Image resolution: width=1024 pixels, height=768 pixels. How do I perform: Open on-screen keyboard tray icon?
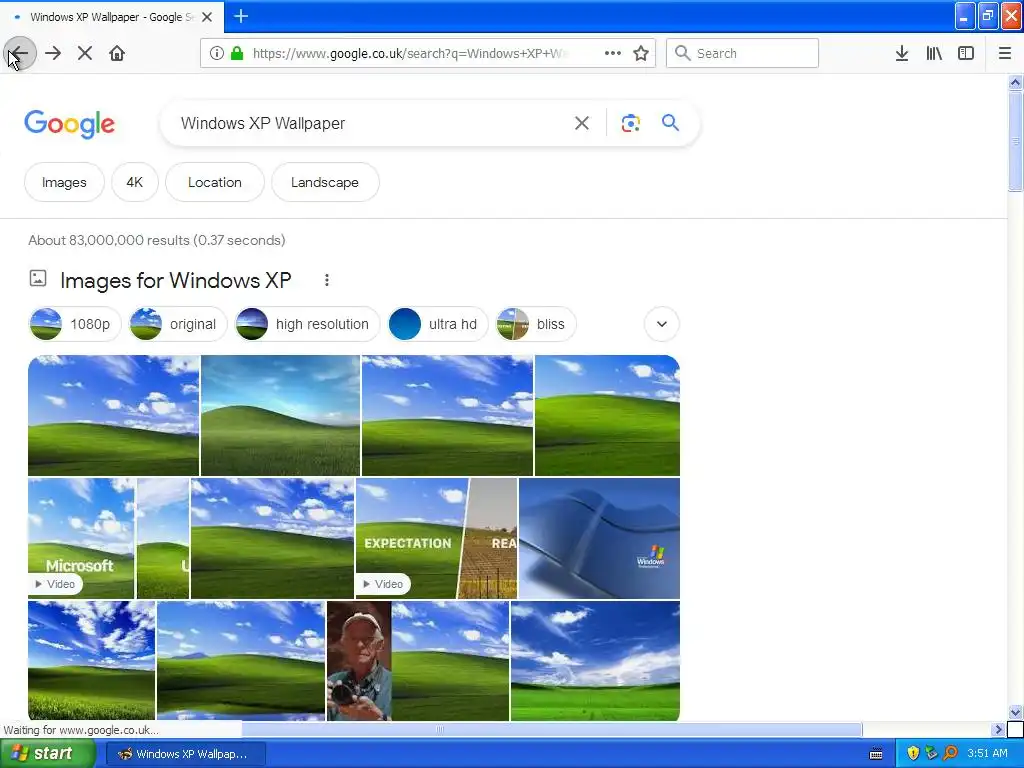click(x=876, y=754)
